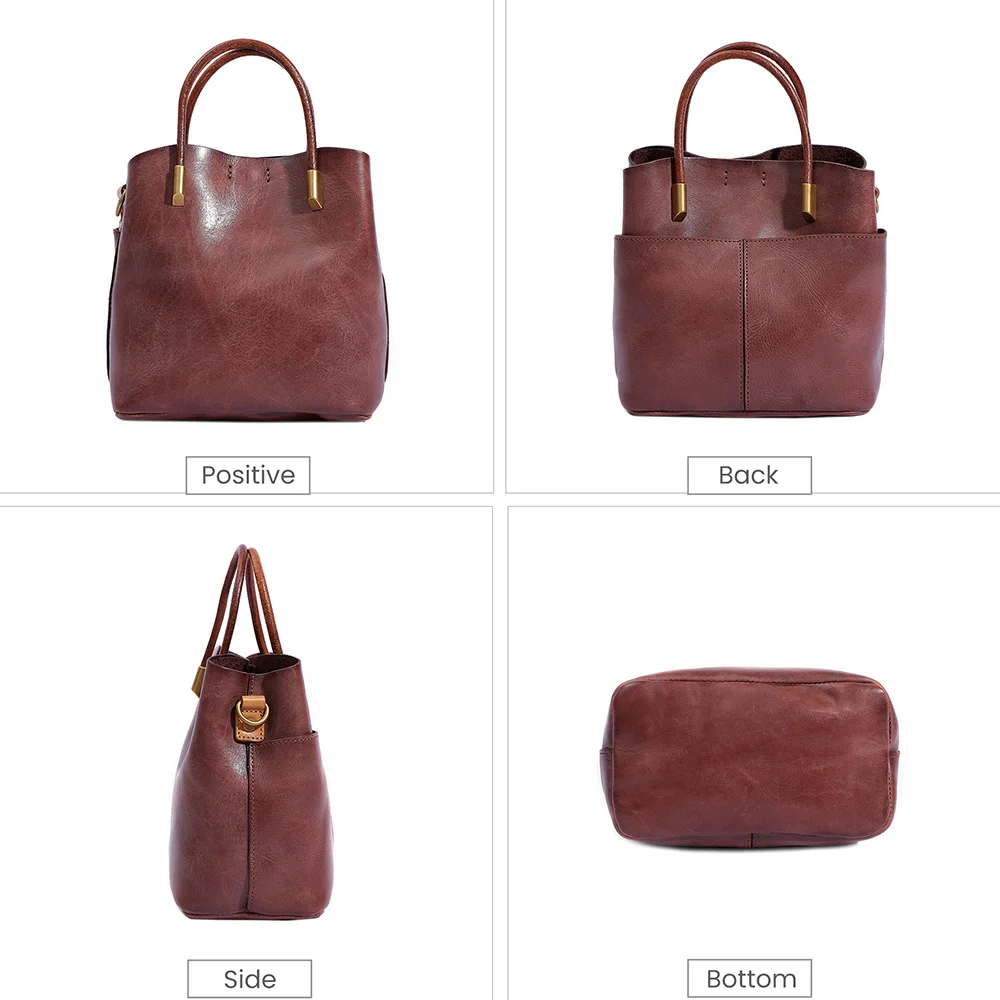Click the Bottom label box

(x=749, y=978)
